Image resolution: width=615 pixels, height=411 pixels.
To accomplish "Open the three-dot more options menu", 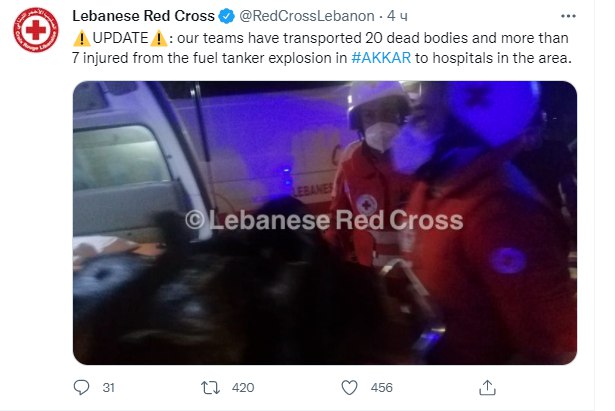I will tap(568, 16).
